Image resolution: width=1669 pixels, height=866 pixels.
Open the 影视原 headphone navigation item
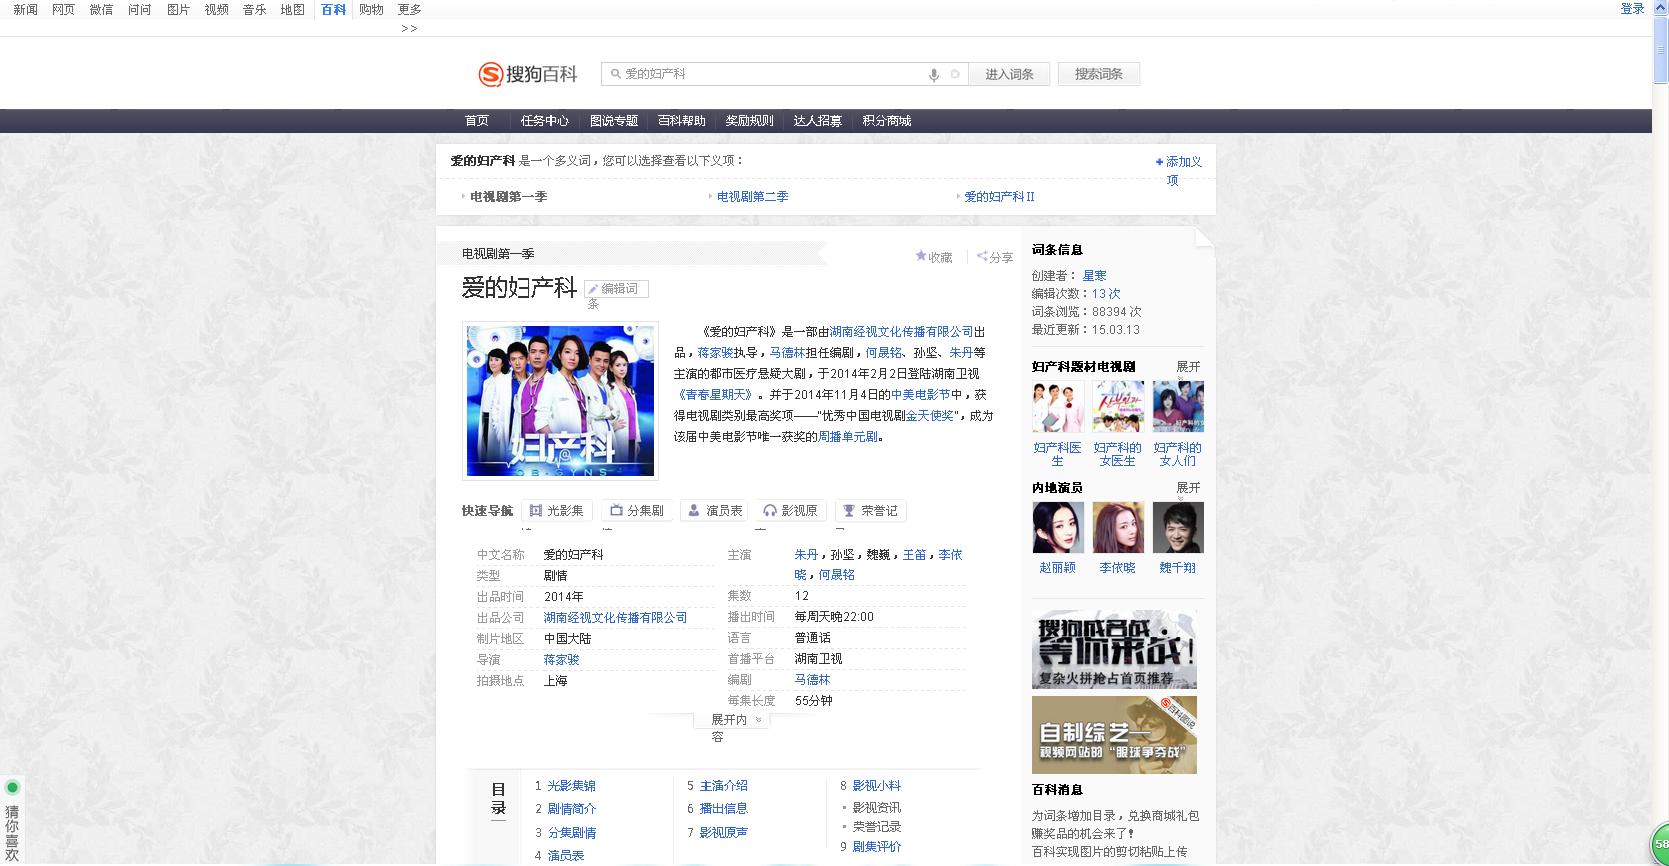point(791,511)
